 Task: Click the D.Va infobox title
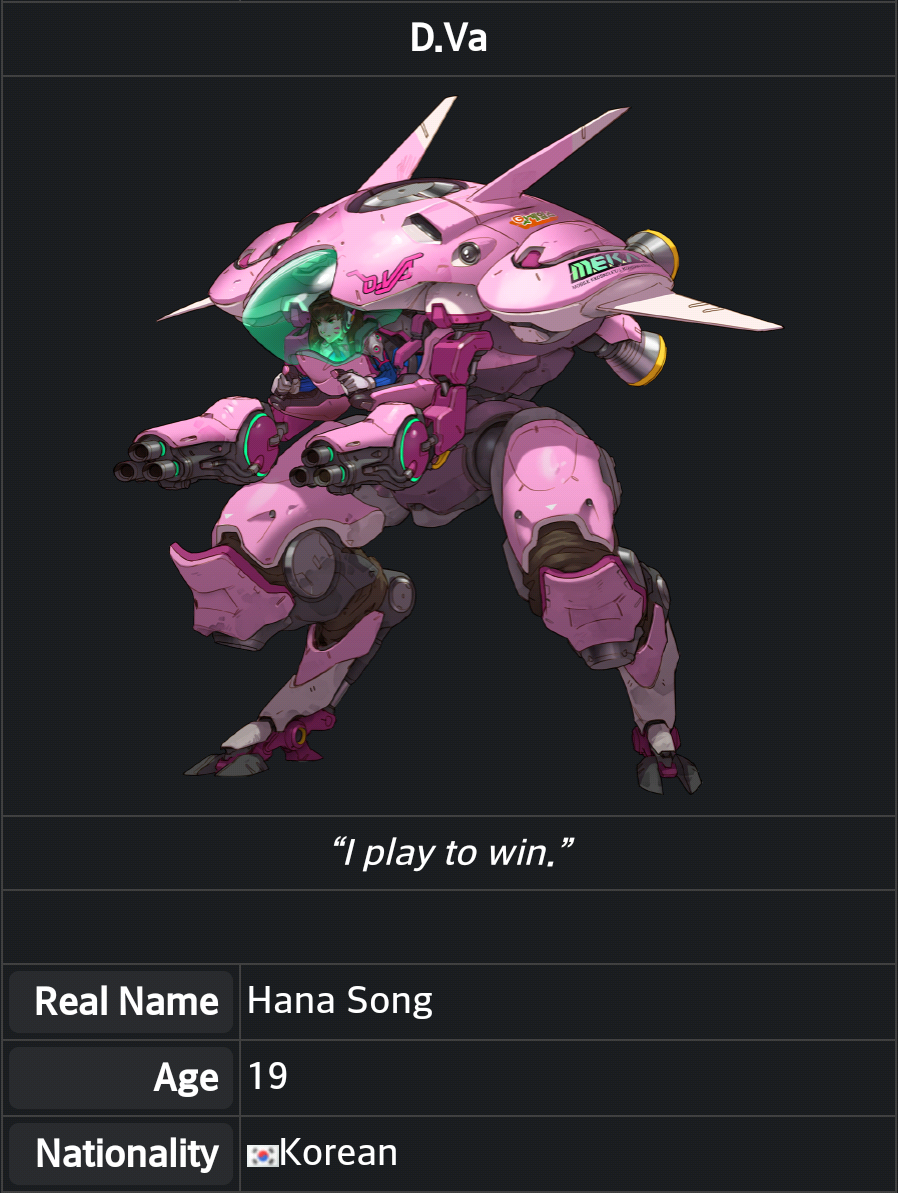point(449,37)
